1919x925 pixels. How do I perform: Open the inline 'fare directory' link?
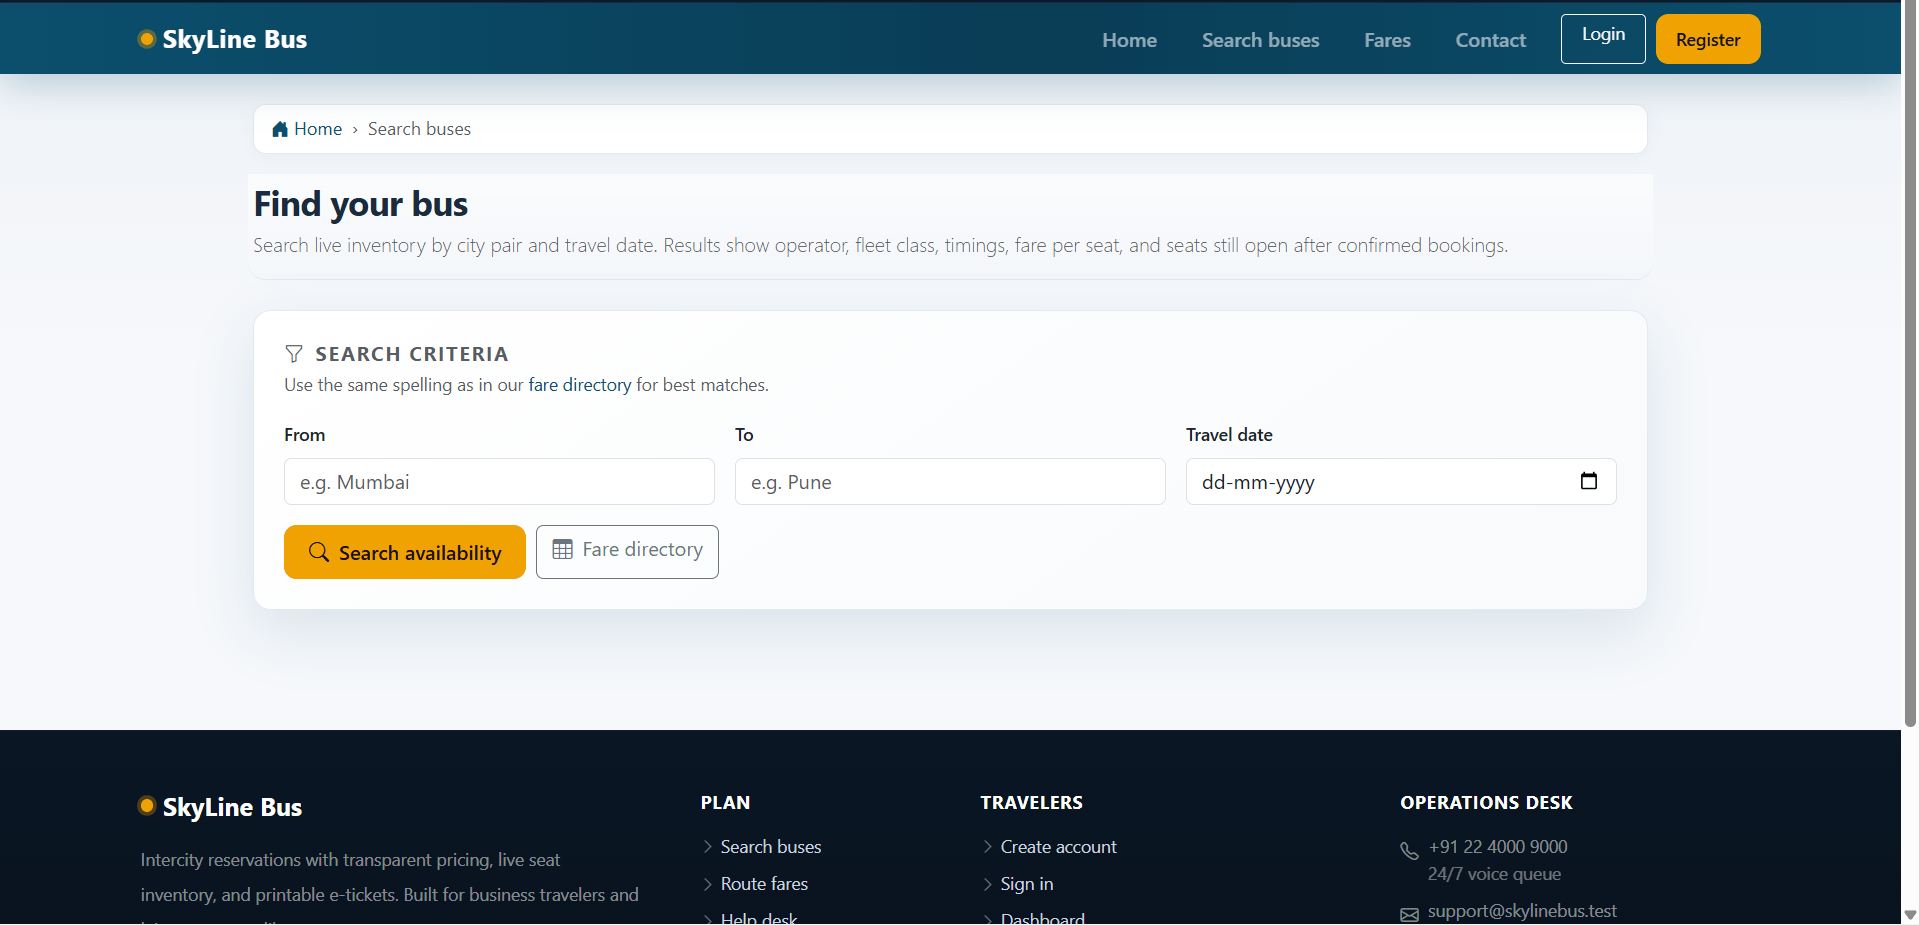(580, 385)
